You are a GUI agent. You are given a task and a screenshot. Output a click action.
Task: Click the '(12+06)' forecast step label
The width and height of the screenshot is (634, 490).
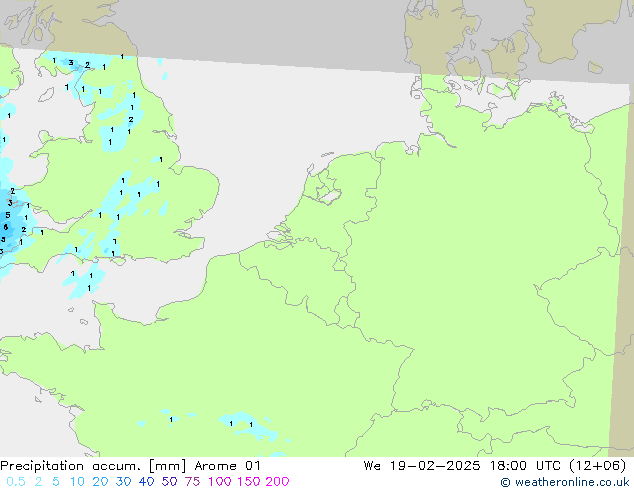click(x=598, y=466)
